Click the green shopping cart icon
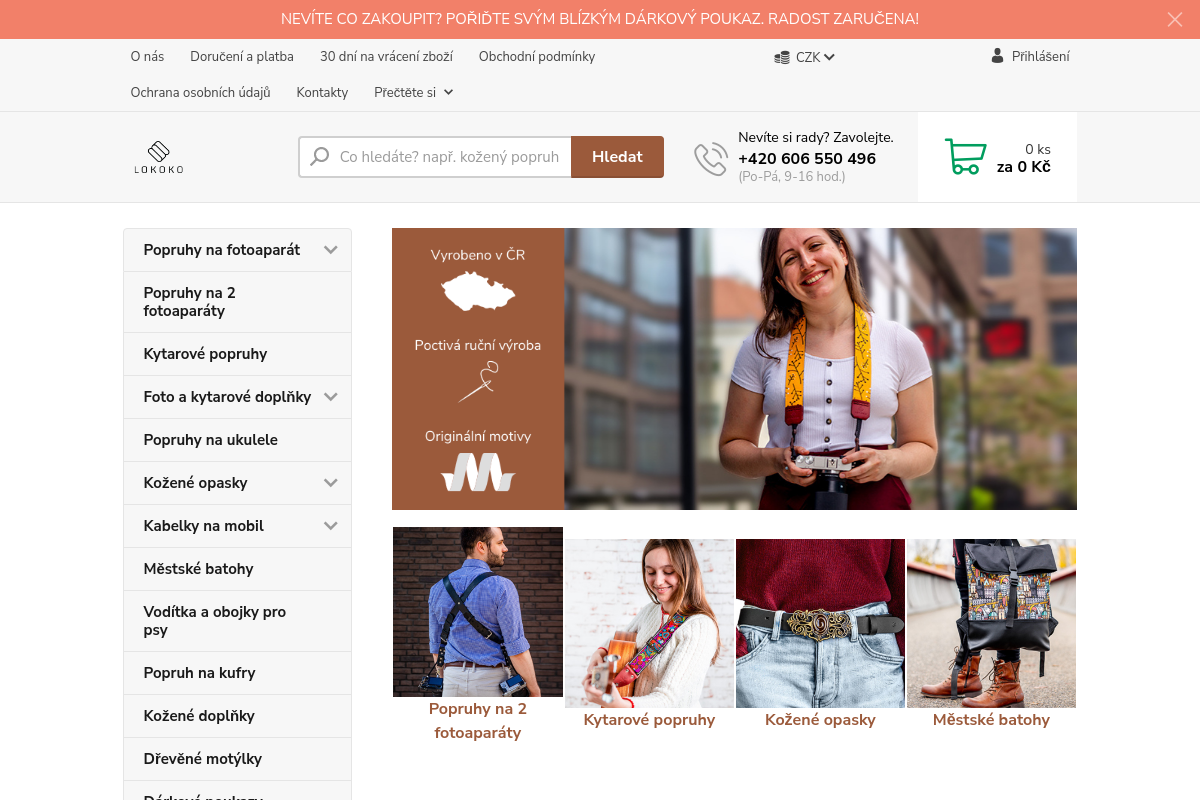This screenshot has height=800, width=1200. tap(965, 157)
